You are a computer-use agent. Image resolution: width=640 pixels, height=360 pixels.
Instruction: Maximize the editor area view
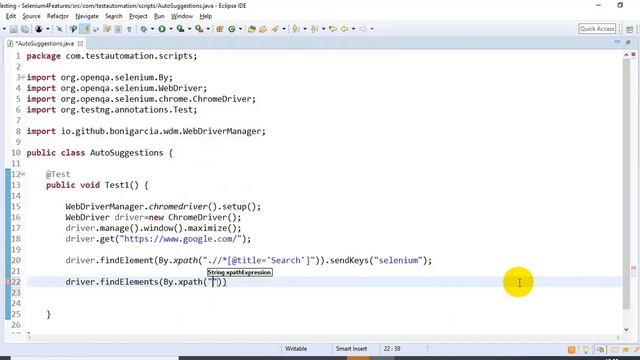[x=628, y=42]
